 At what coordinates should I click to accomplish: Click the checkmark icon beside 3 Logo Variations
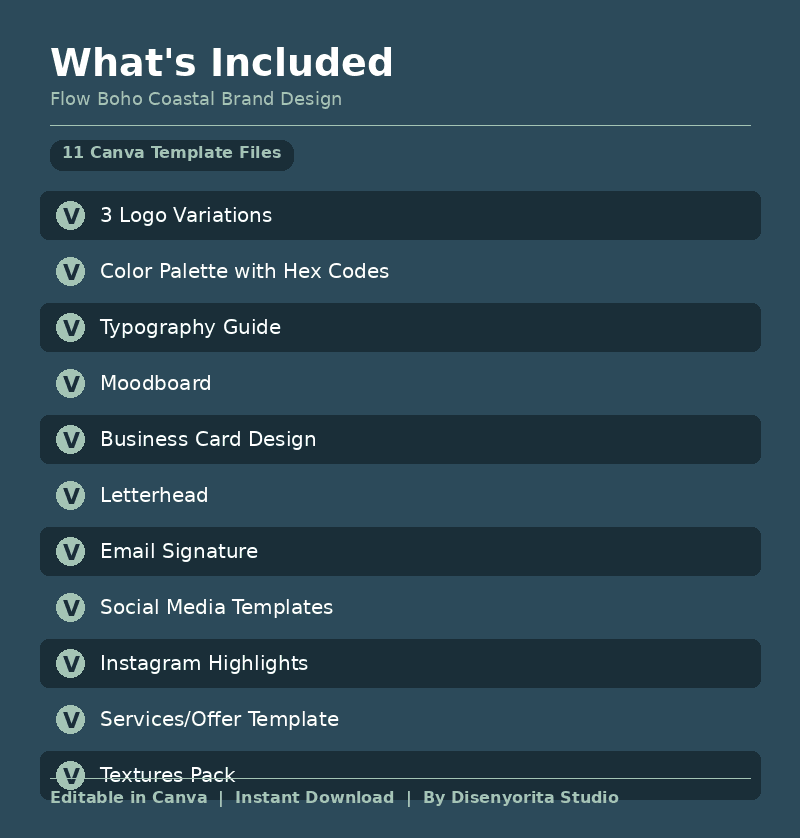click(70, 215)
